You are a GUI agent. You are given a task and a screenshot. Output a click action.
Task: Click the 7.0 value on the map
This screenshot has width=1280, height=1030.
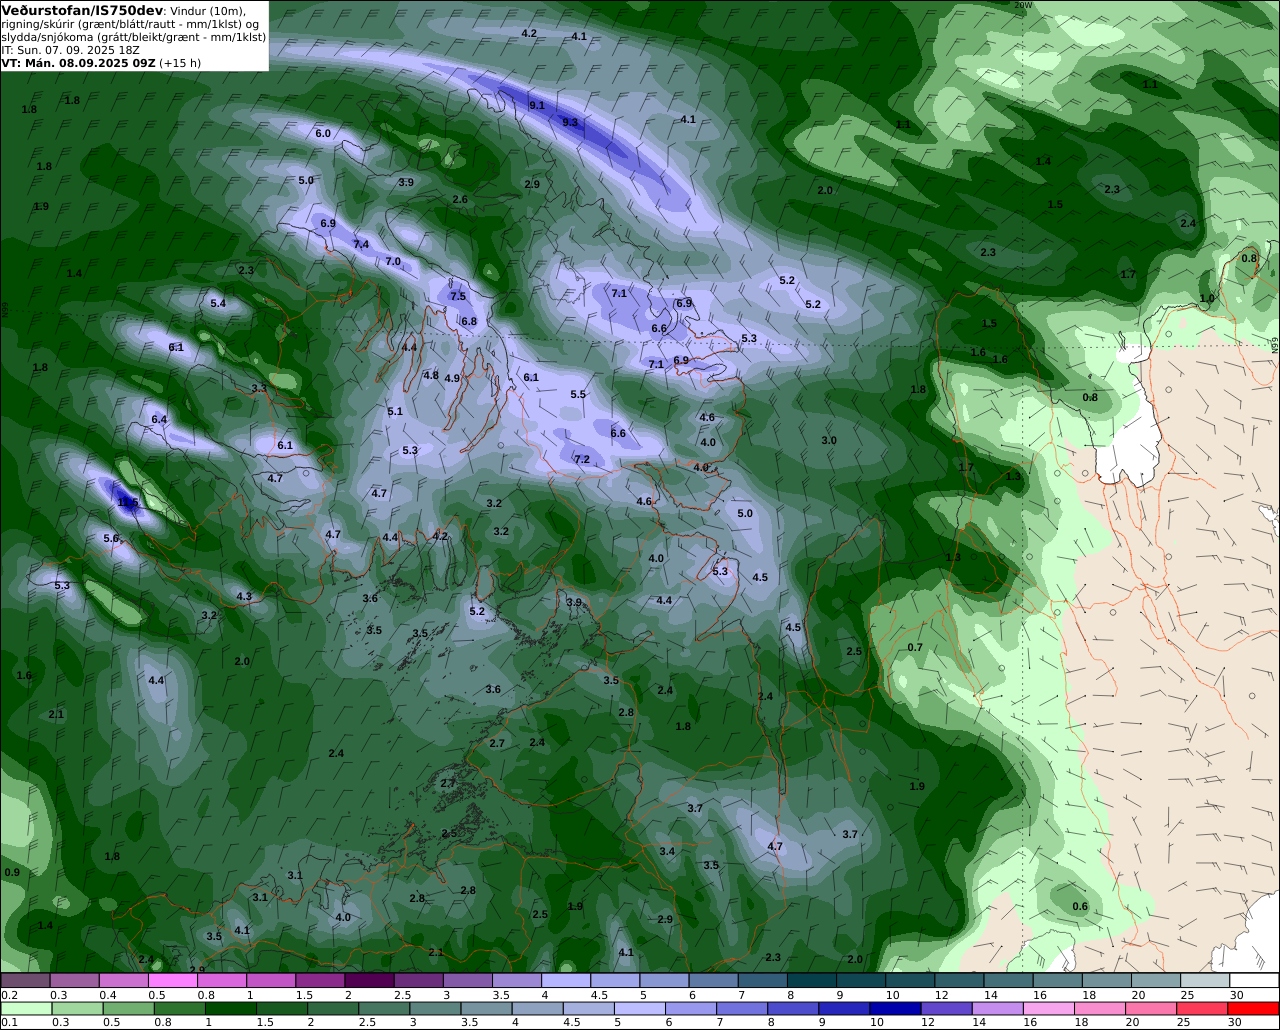click(x=393, y=261)
